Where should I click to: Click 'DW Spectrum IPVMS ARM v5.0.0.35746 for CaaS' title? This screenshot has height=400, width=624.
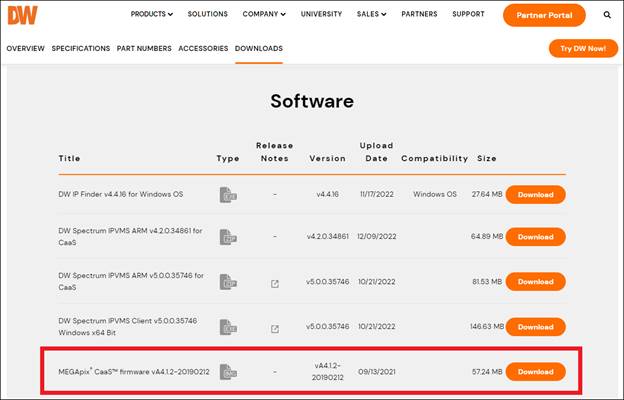tap(131, 281)
